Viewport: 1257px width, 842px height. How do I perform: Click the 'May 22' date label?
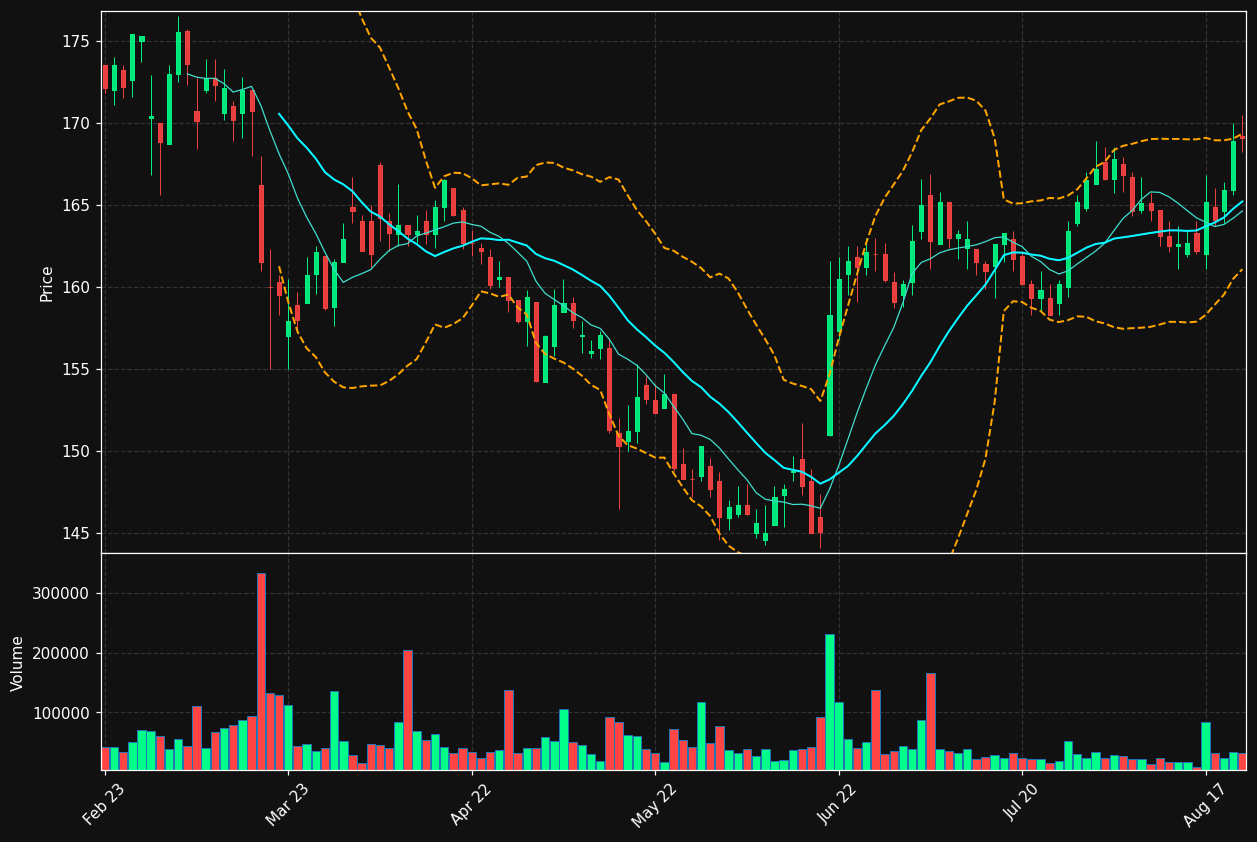pyautogui.click(x=653, y=804)
